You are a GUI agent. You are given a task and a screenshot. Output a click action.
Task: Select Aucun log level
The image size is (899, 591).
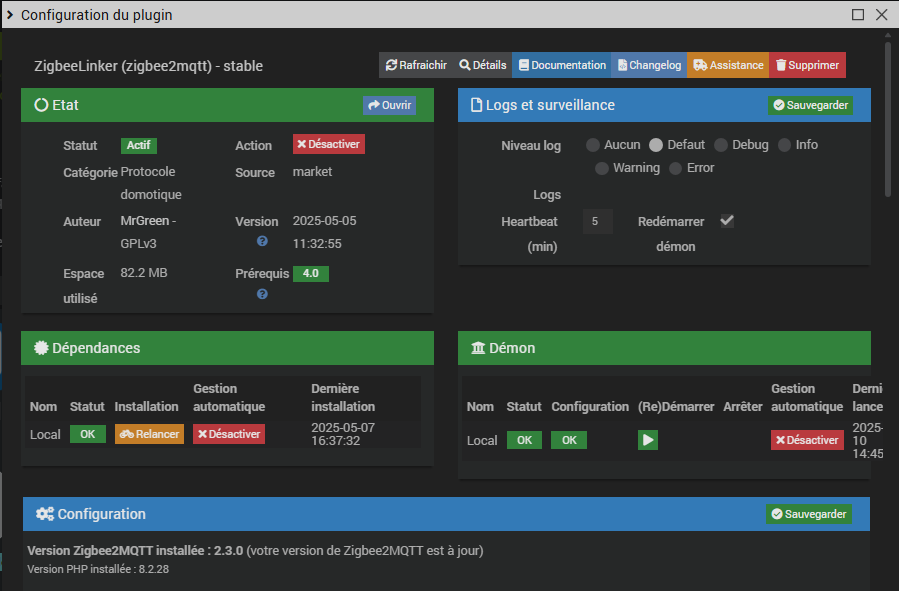[x=593, y=145]
